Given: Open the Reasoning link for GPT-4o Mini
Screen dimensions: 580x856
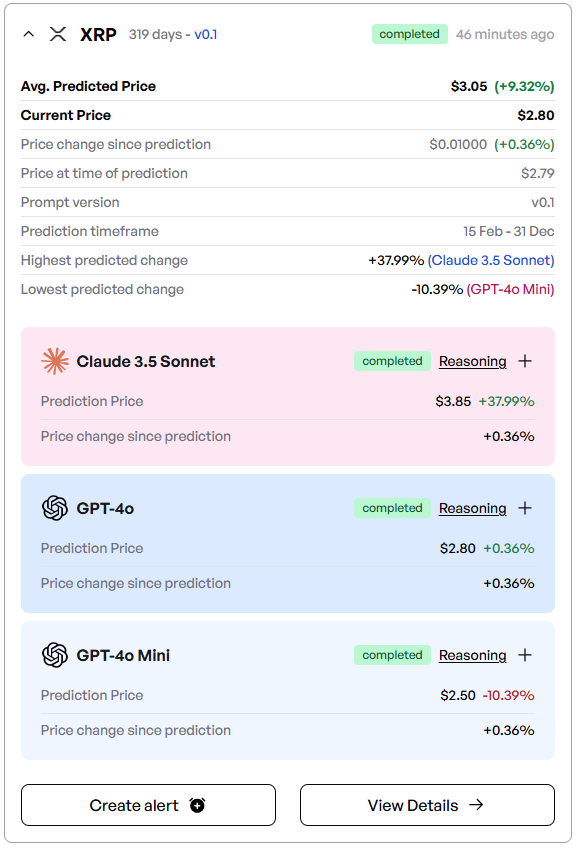Looking at the screenshot, I should tap(472, 655).
